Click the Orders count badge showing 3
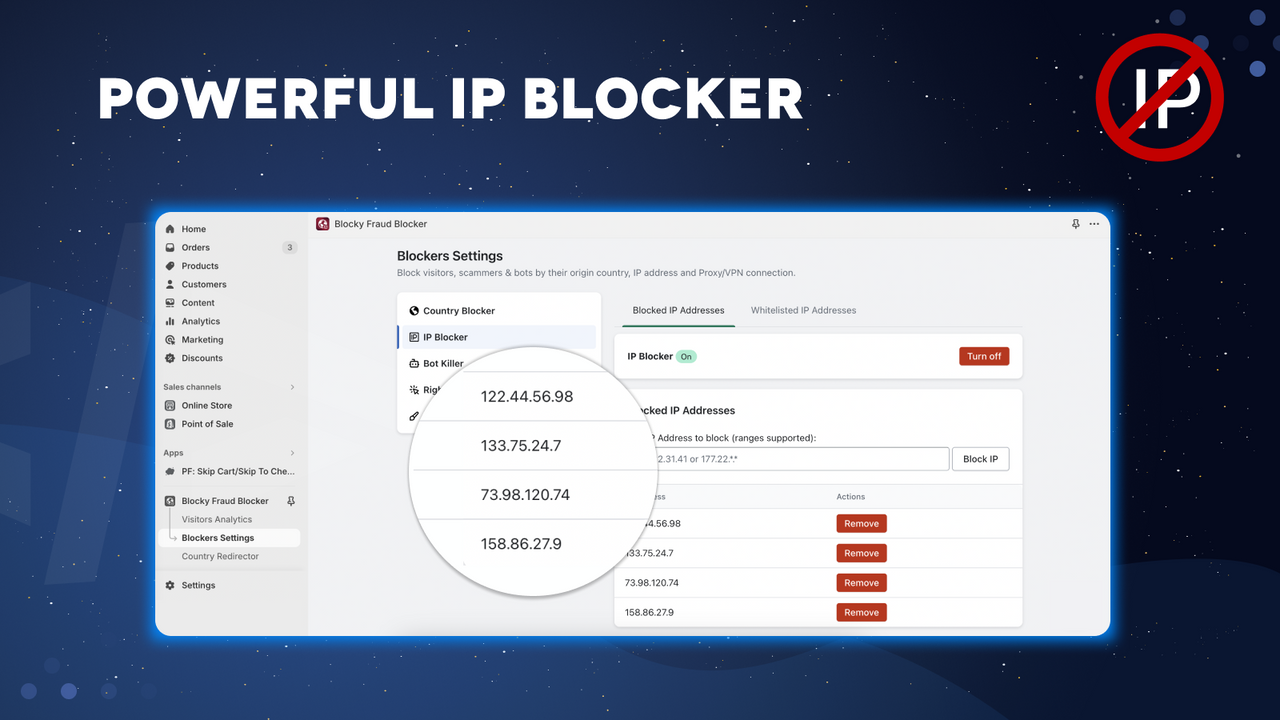The image size is (1280, 720). click(x=290, y=247)
